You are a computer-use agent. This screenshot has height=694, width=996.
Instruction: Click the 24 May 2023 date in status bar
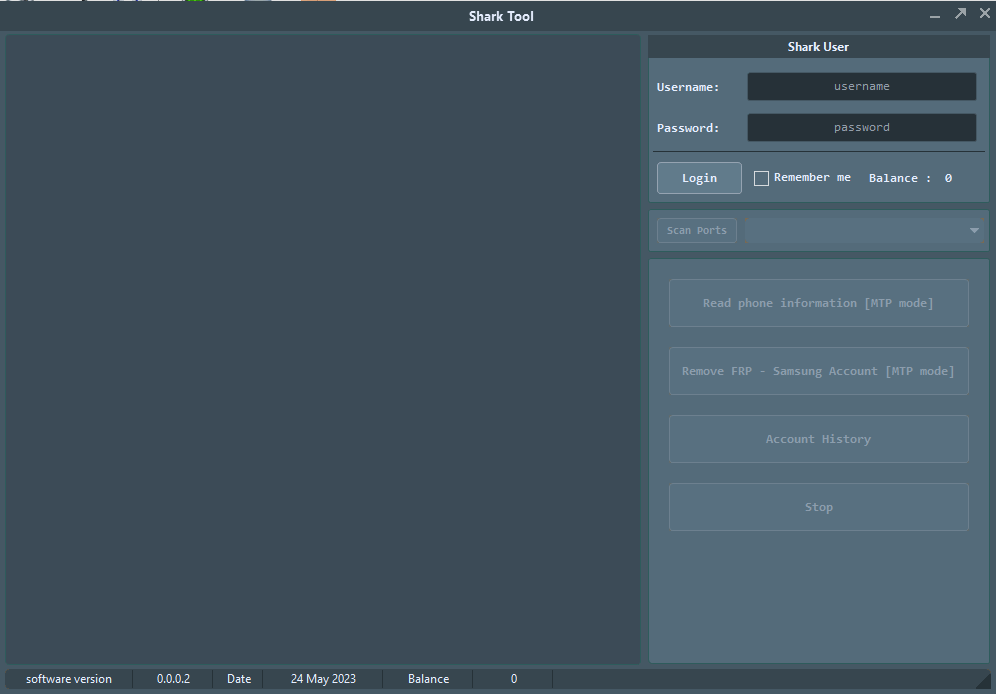(323, 679)
